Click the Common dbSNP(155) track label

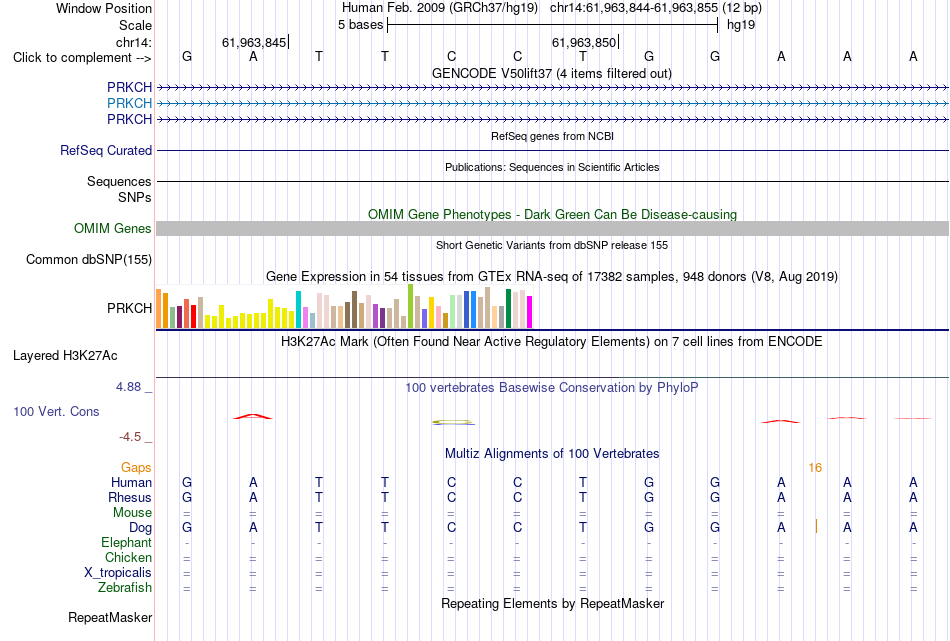(88, 259)
